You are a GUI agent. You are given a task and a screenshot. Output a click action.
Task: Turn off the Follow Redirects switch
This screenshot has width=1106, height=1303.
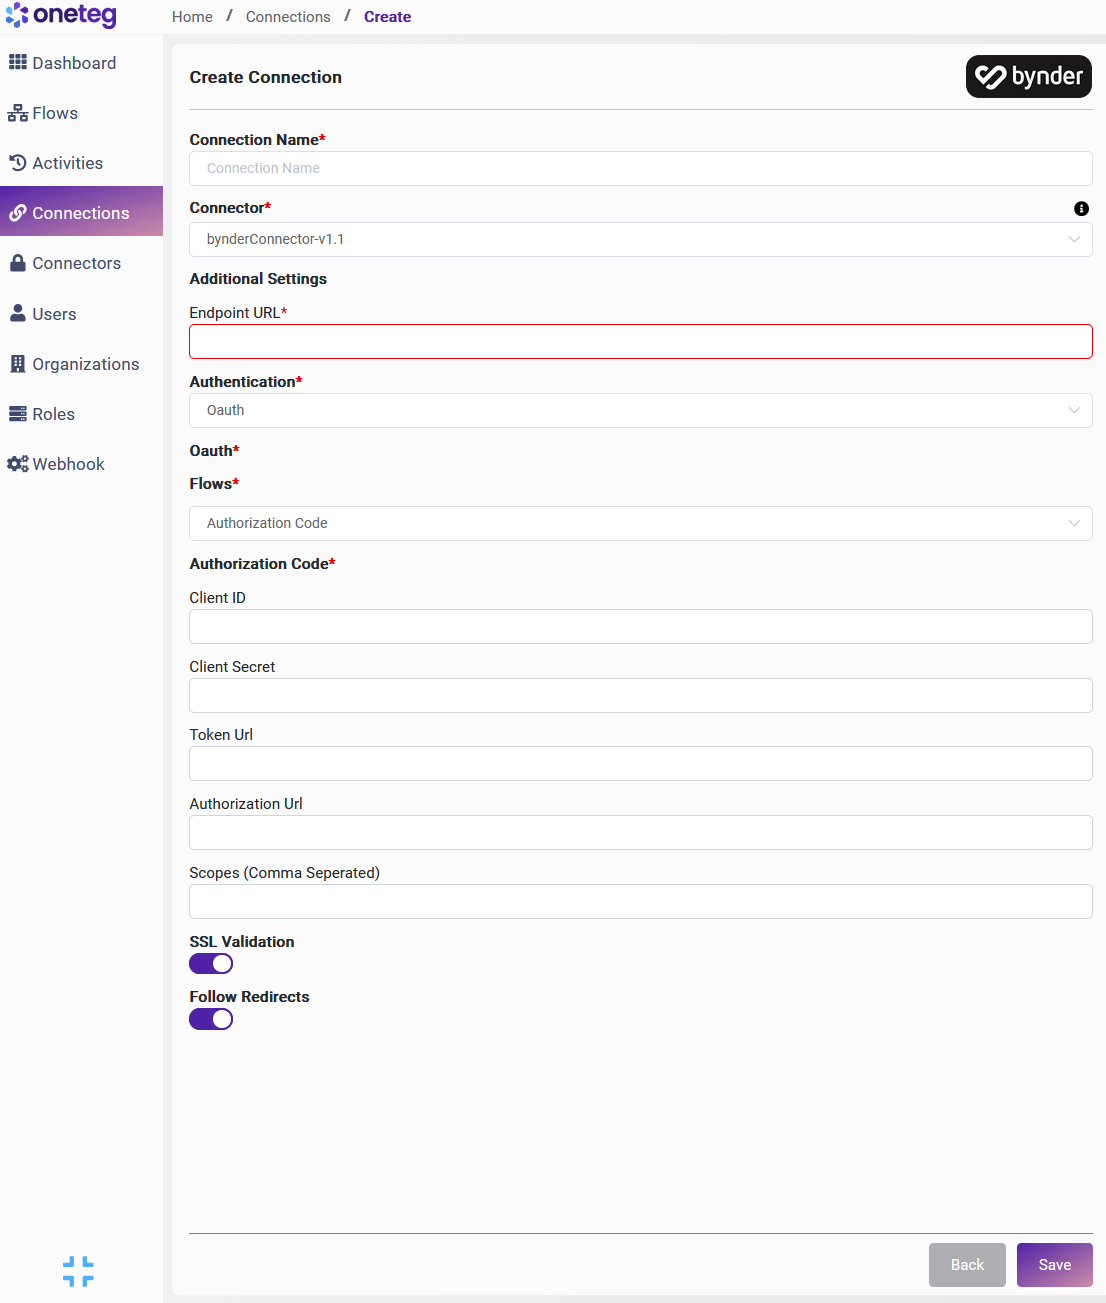(211, 1019)
